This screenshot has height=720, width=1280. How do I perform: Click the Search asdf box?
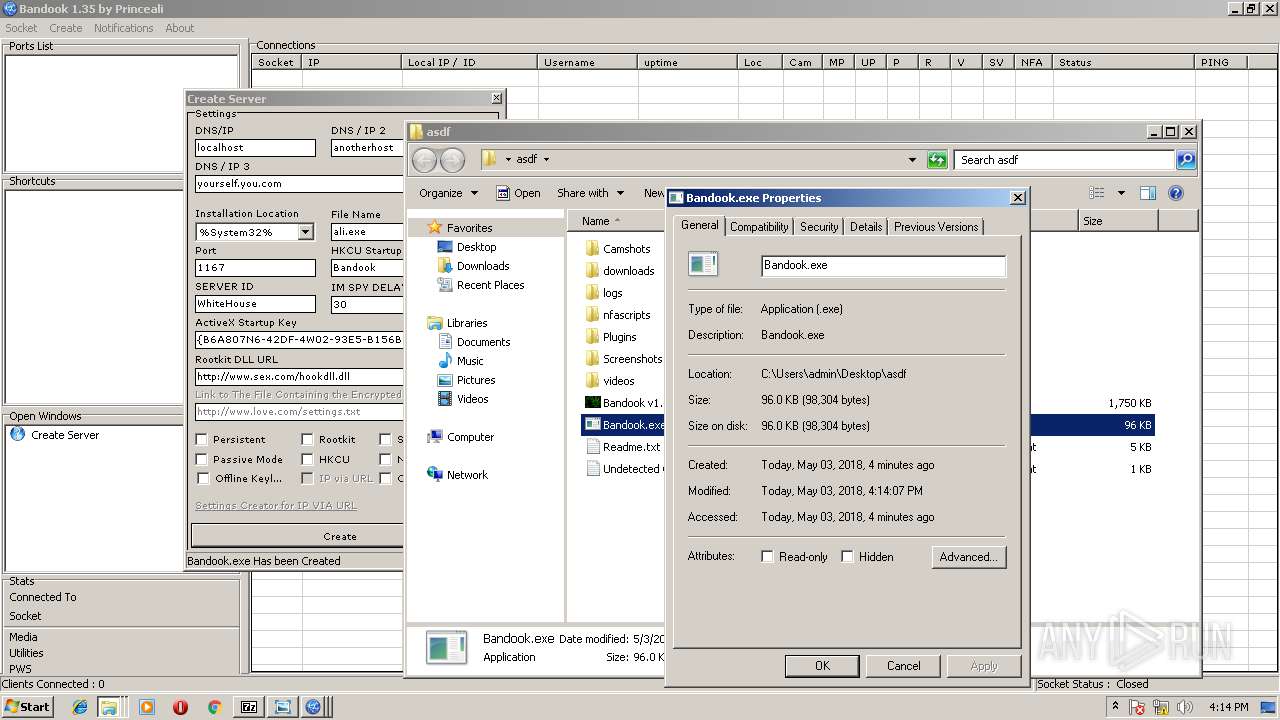point(1065,160)
